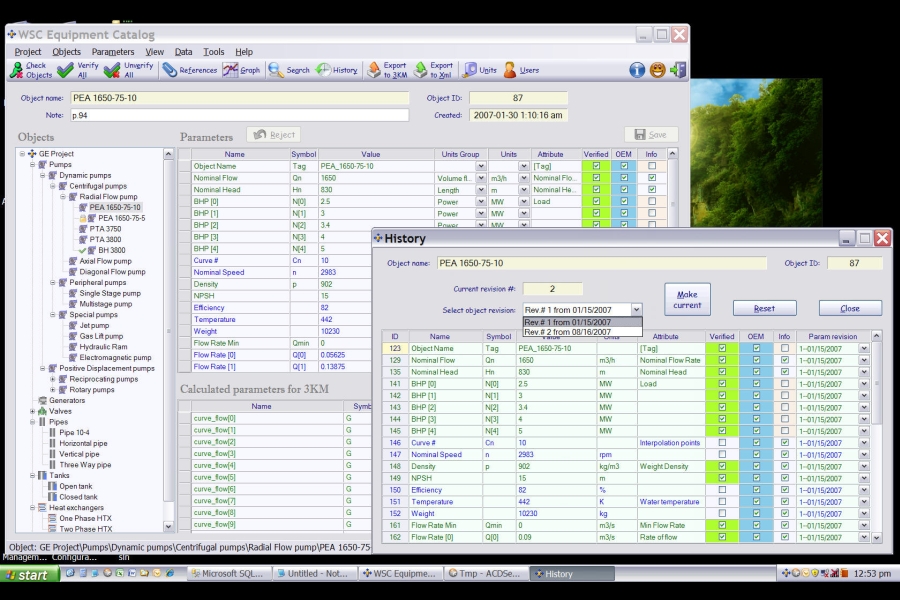Toggle Info checkbox for Object Name in History

click(785, 349)
